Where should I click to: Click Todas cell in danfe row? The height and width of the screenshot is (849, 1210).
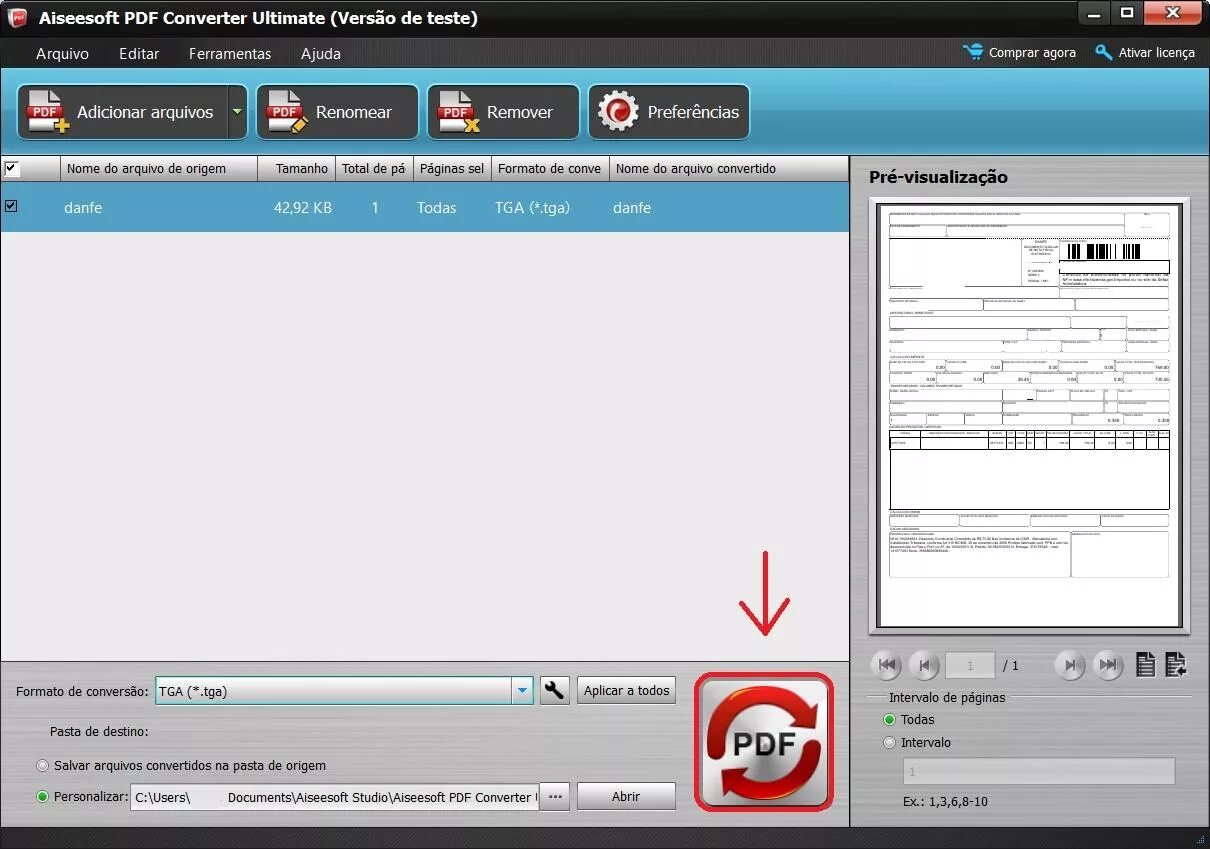tap(437, 208)
